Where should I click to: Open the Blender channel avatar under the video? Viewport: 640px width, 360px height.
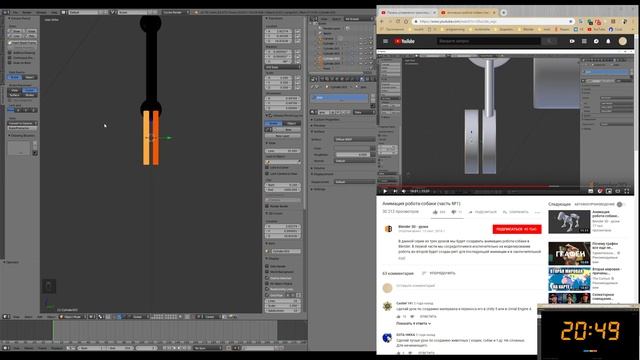(388, 229)
